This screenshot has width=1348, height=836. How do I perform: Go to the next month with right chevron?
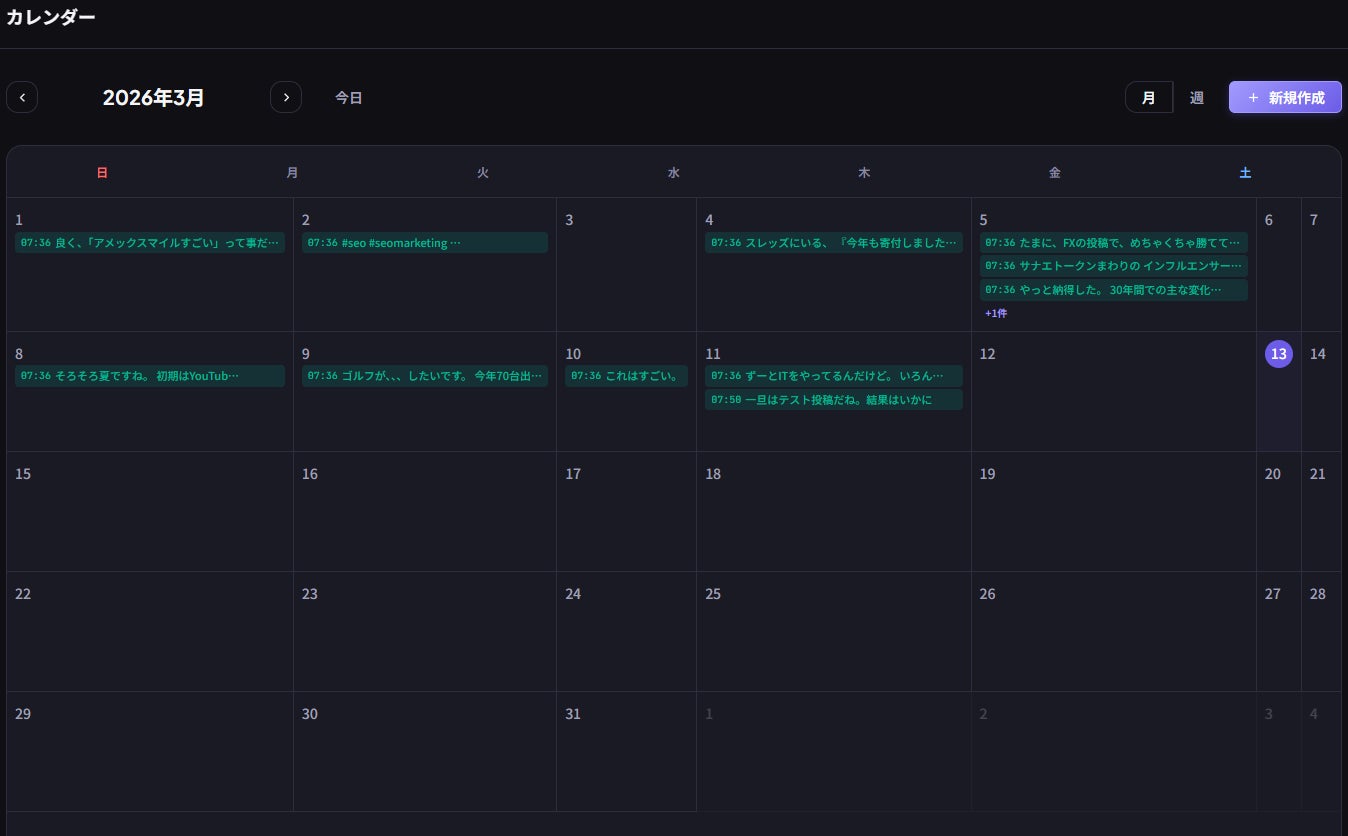pos(286,97)
